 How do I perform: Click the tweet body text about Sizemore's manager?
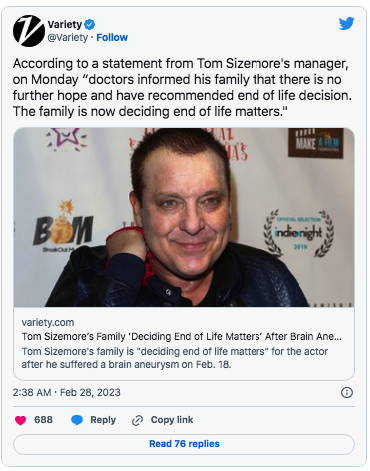click(x=182, y=87)
